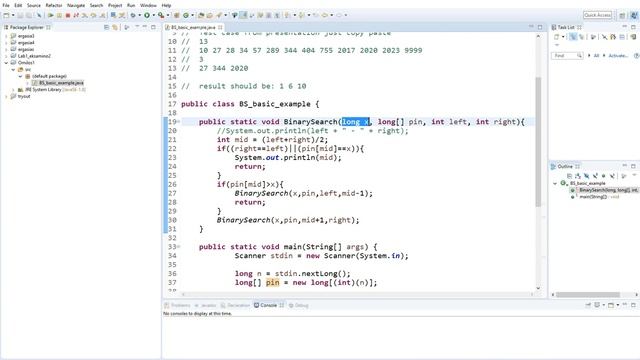The height and width of the screenshot is (360, 640).
Task: Click the Task List Find field
Action: click(567, 56)
